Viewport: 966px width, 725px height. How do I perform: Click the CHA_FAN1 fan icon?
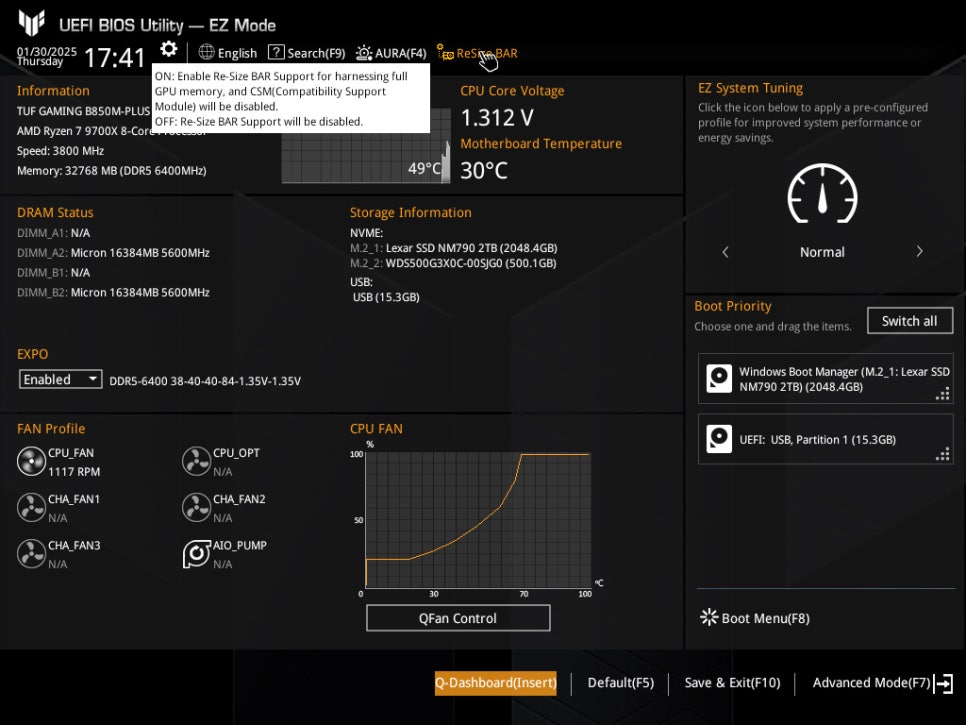tap(31, 508)
